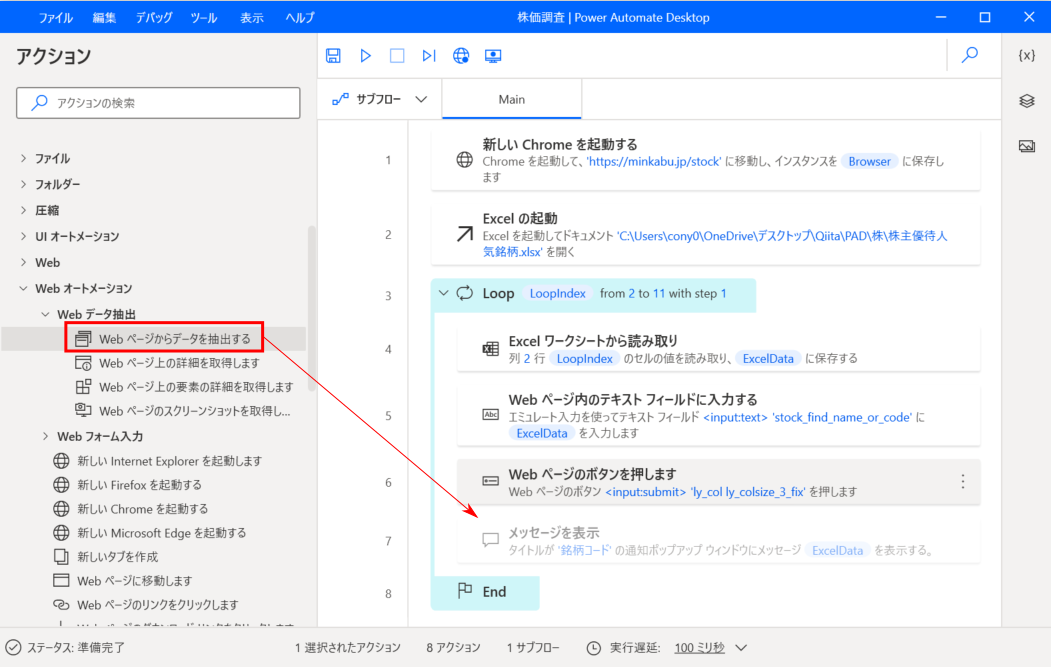1051x667 pixels.
Task: Click the stock_find_name_or_code element link
Action: 842,418
